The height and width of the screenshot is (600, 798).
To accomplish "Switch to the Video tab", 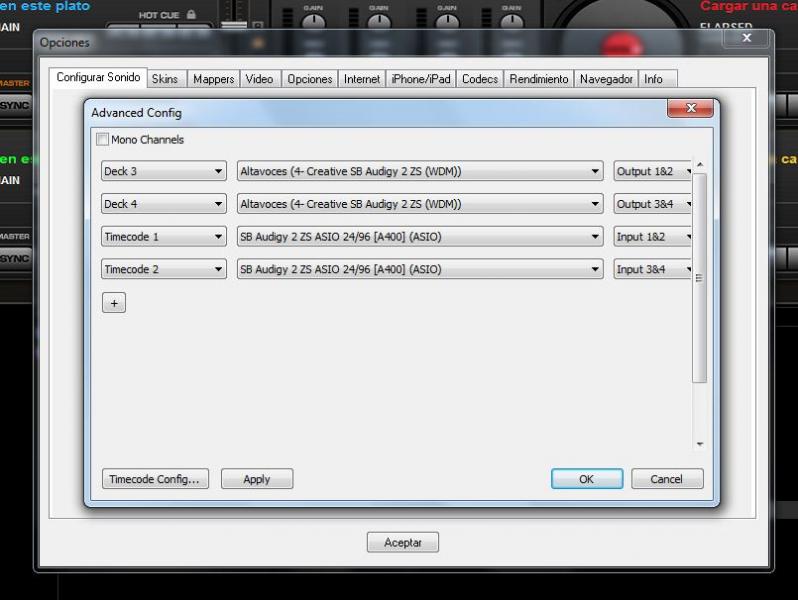I will pos(260,79).
